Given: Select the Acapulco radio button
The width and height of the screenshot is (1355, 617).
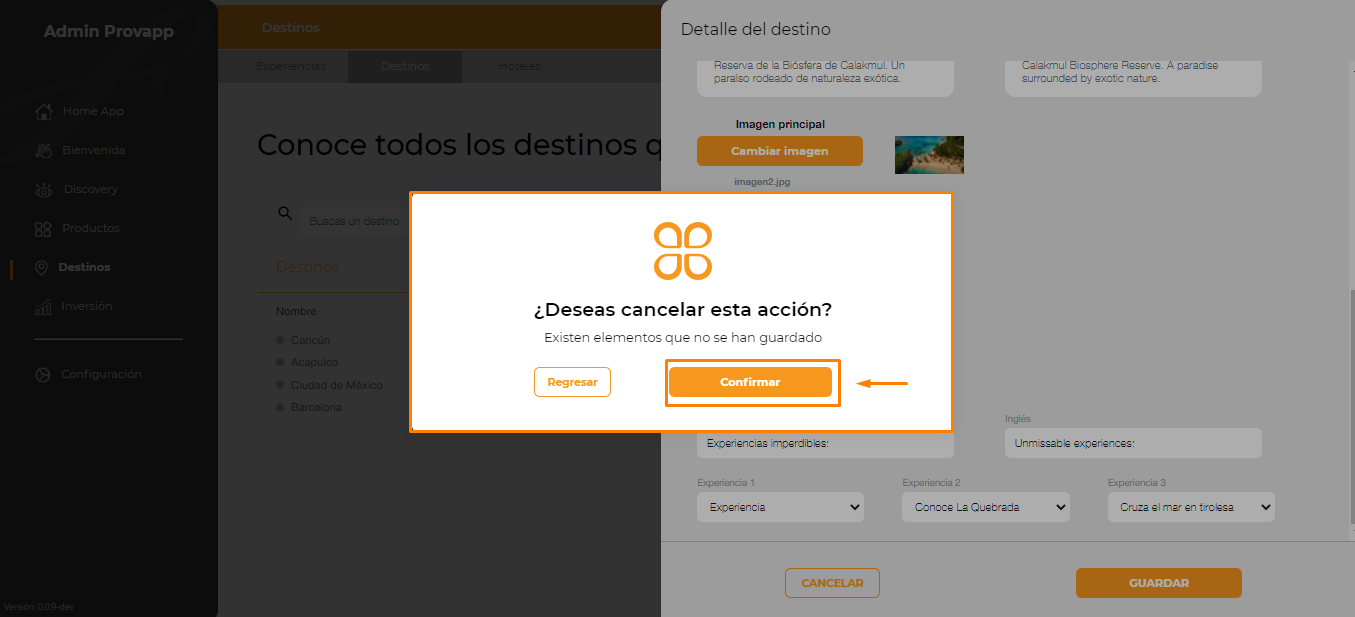Looking at the screenshot, I should point(281,362).
